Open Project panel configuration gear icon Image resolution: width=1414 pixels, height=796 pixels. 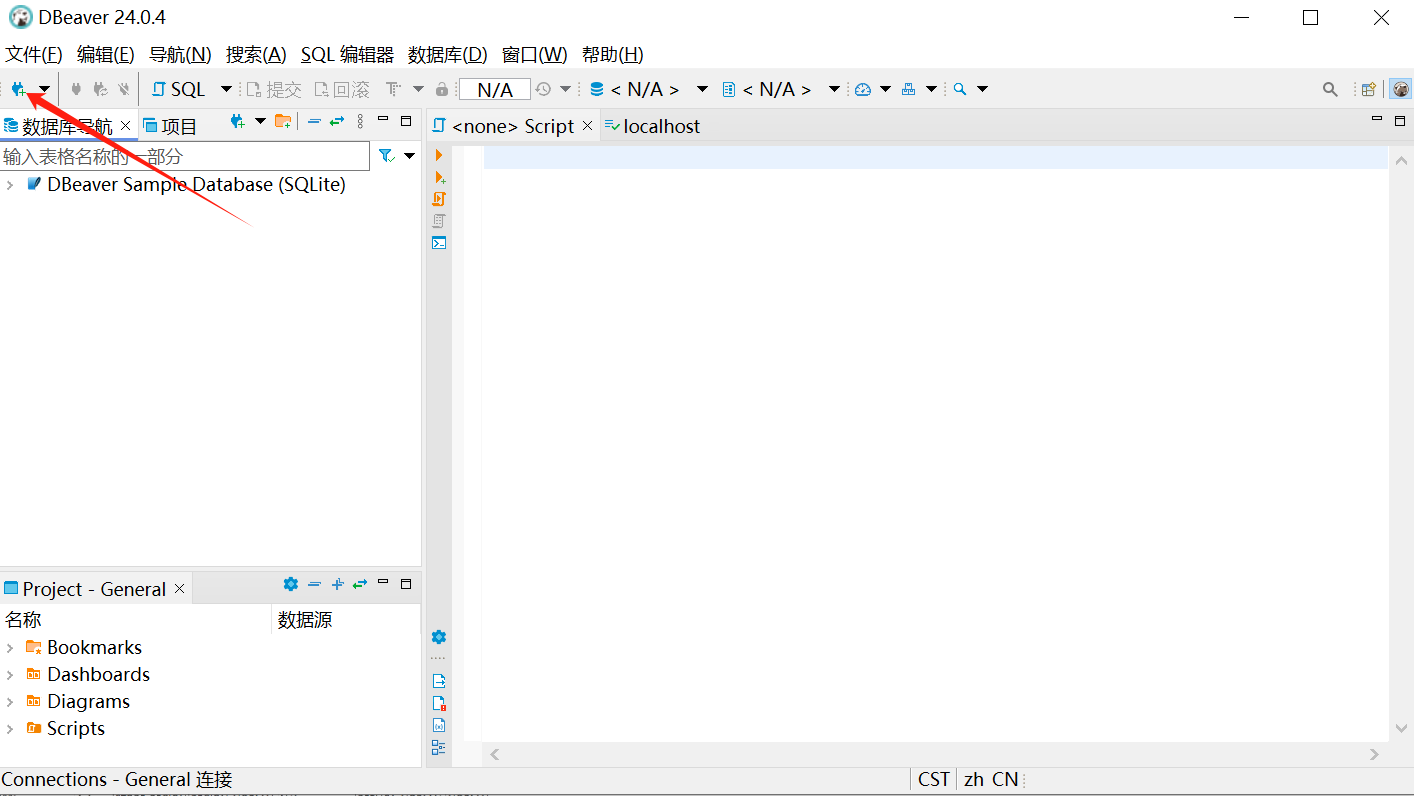(x=291, y=584)
